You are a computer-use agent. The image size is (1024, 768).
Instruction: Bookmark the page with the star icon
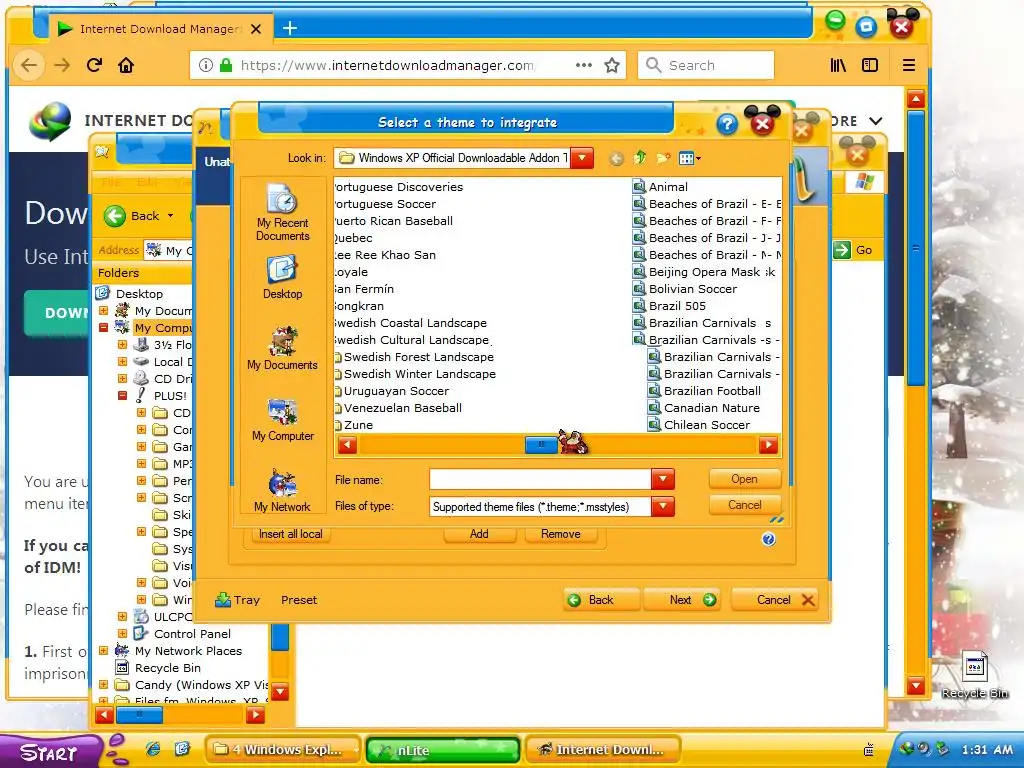coord(612,65)
